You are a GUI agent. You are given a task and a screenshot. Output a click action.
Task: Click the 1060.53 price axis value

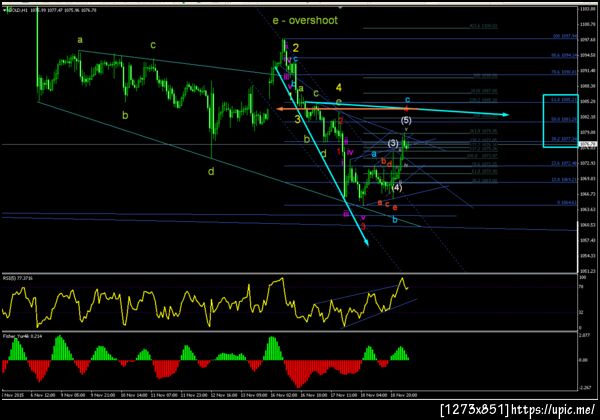[588, 225]
